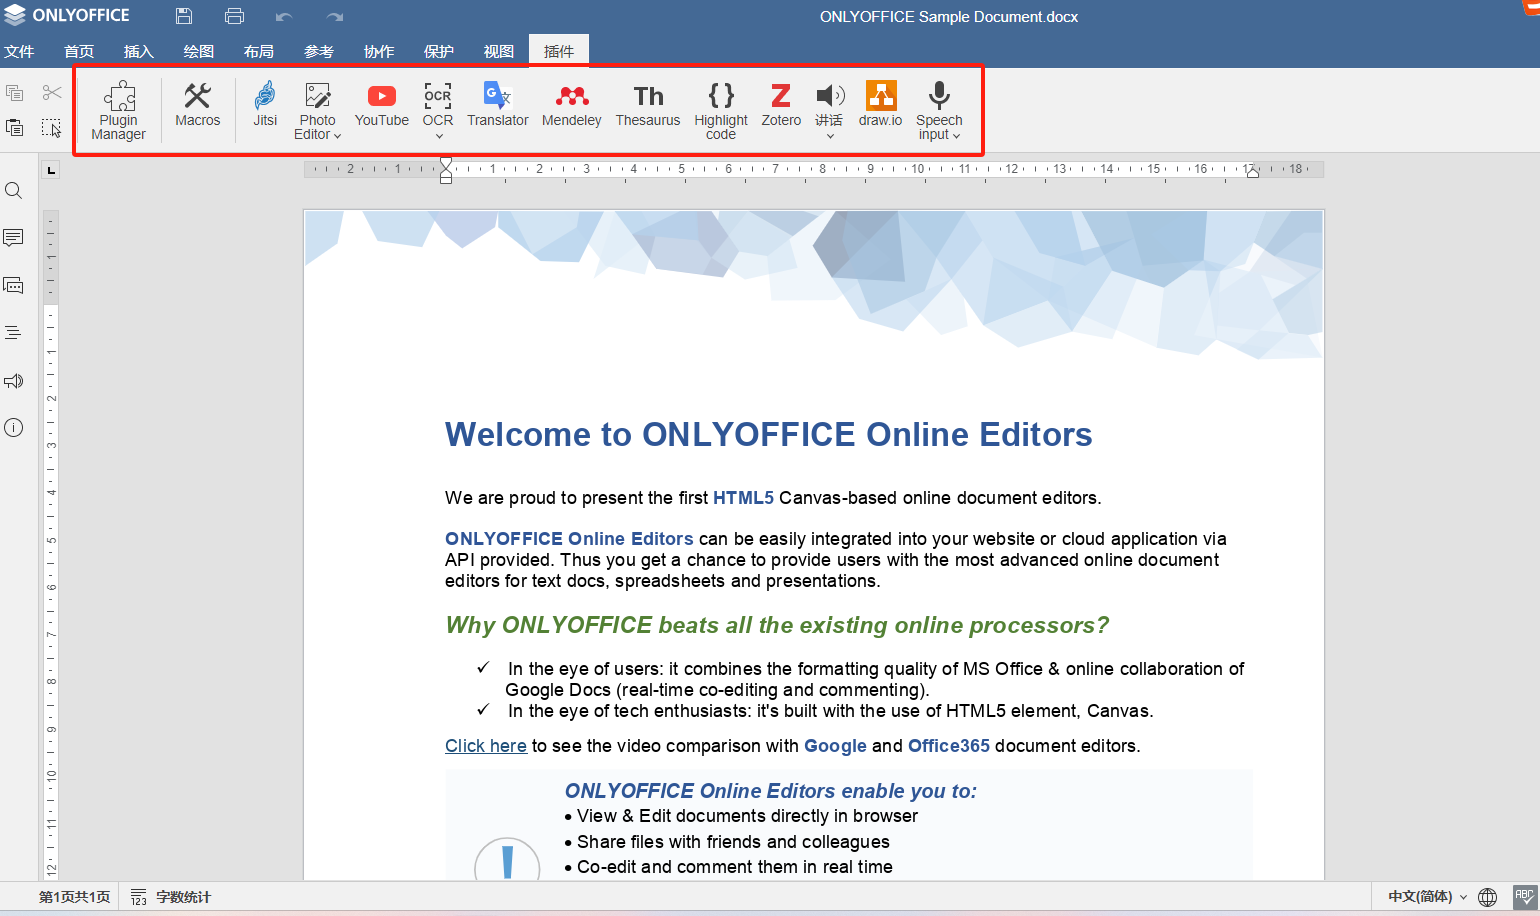The image size is (1540, 916).
Task: Switch to the 保护 tab
Action: tap(439, 51)
